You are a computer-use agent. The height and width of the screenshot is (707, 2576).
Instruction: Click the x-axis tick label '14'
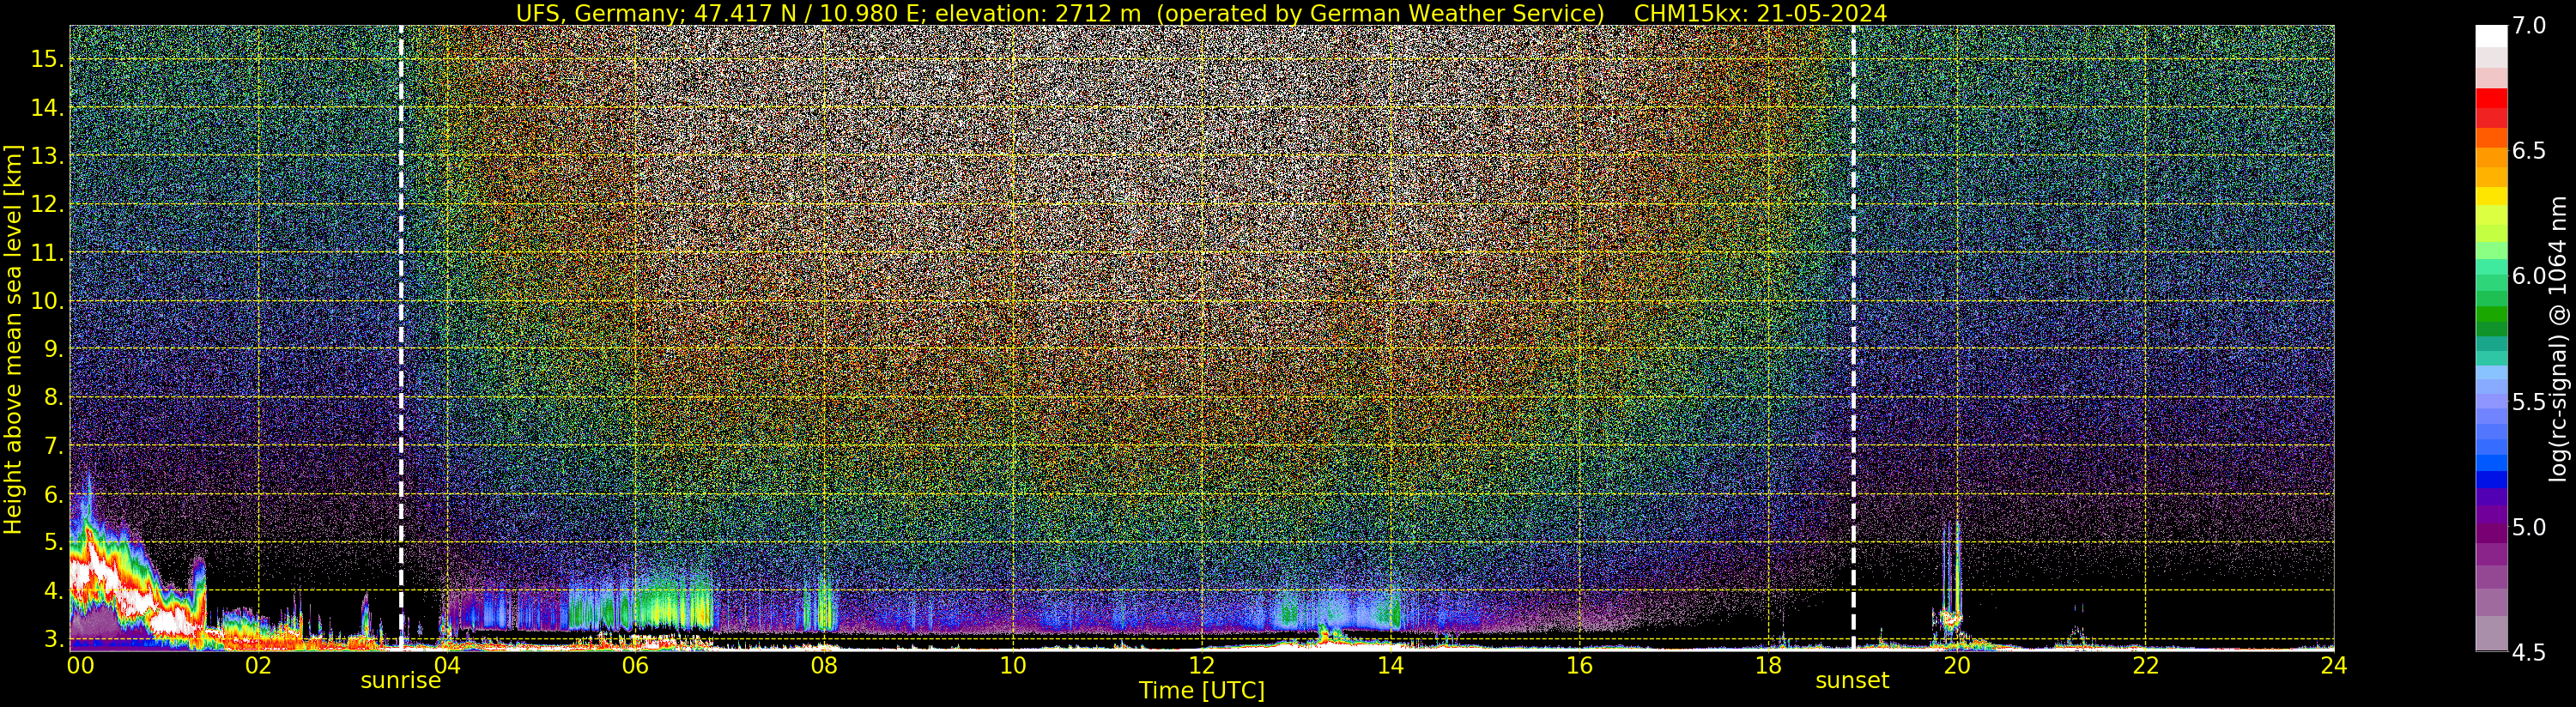tap(1390, 665)
